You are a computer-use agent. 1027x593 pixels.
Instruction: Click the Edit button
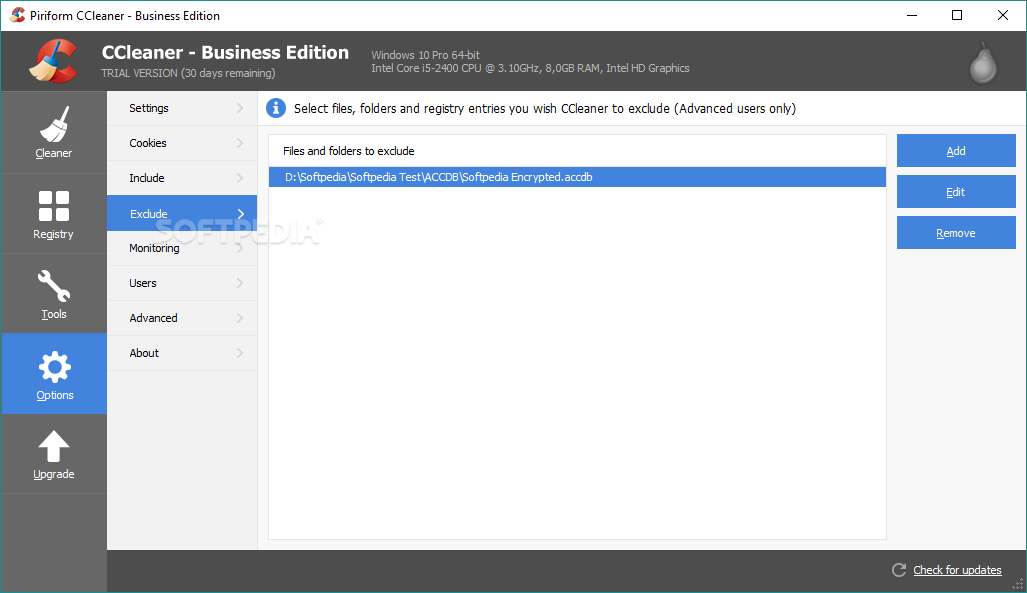tap(956, 192)
